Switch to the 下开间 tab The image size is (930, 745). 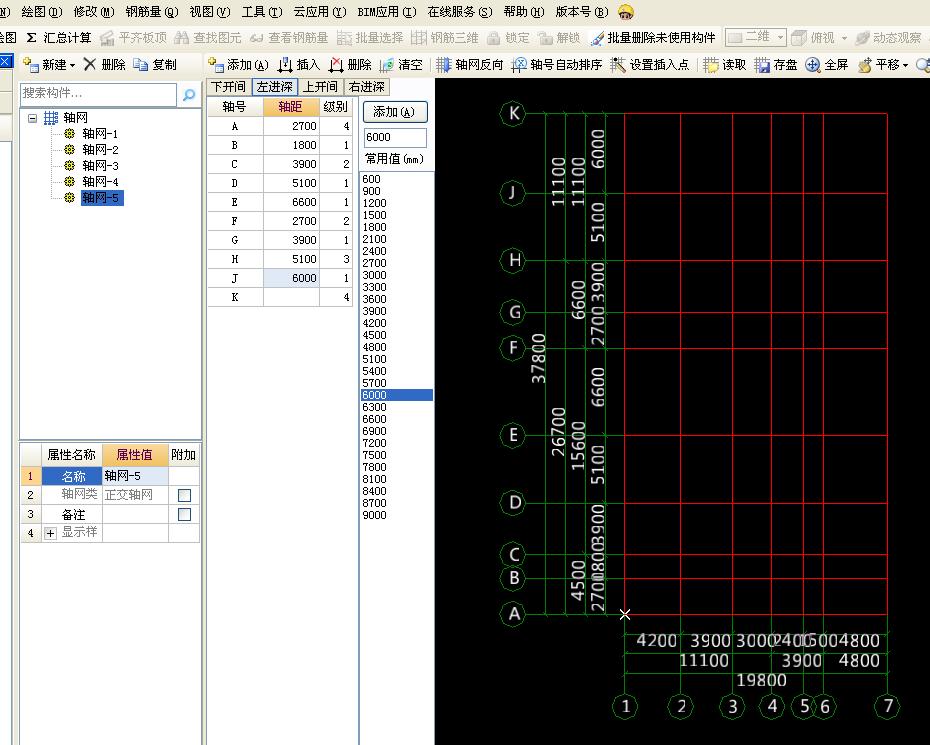click(x=228, y=87)
